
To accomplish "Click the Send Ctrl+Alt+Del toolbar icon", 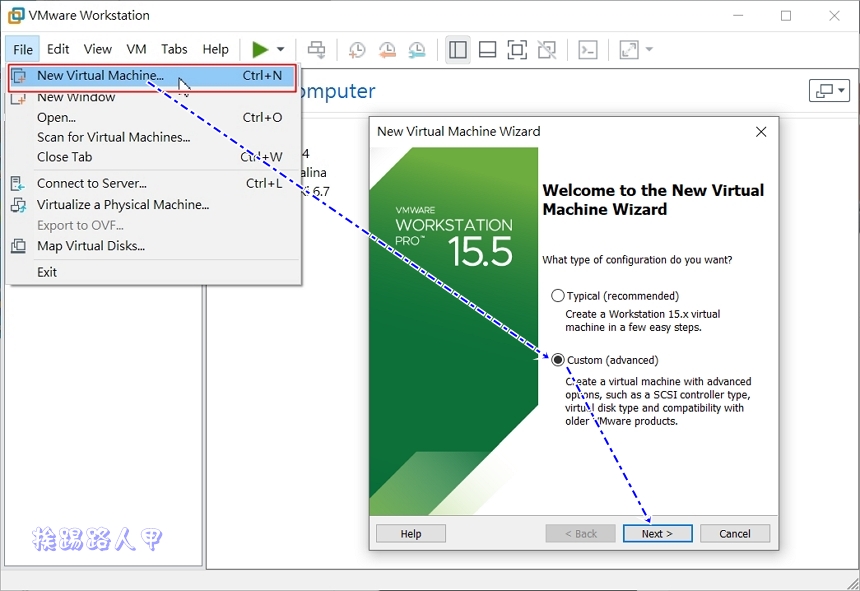I will point(316,49).
